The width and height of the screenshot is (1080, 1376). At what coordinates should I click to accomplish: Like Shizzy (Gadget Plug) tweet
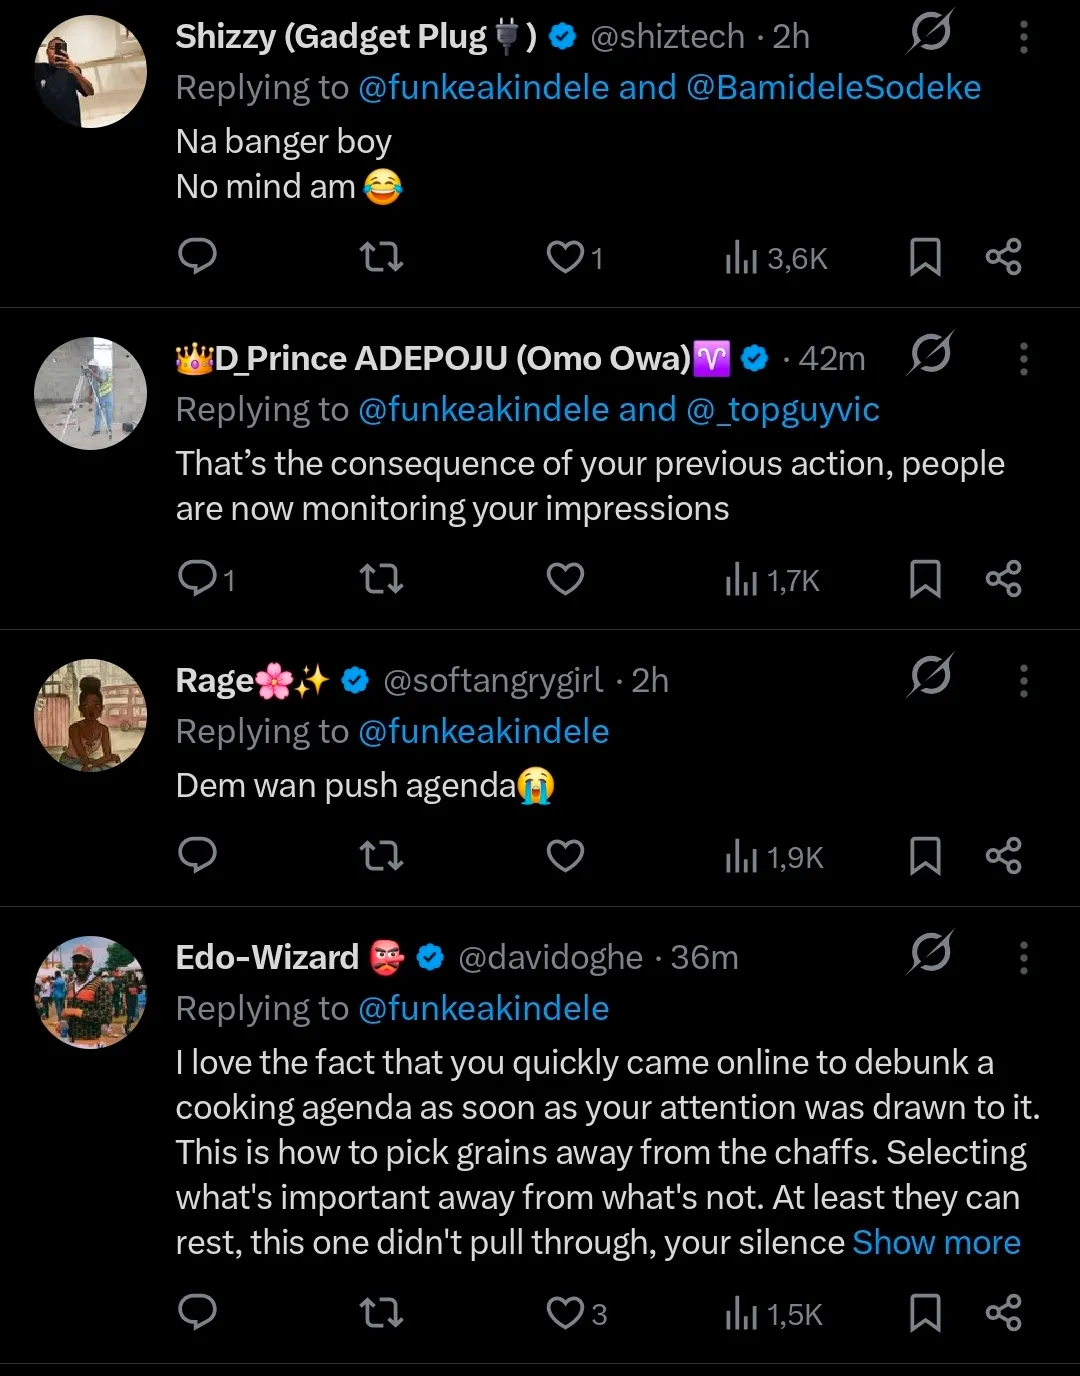(x=565, y=257)
